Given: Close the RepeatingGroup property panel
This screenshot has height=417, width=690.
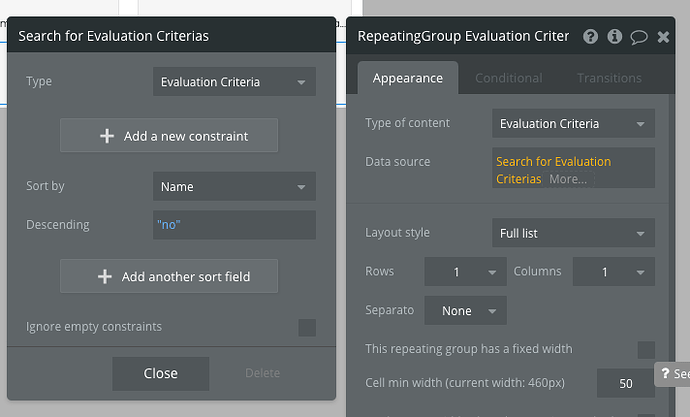Looking at the screenshot, I should coord(664,37).
